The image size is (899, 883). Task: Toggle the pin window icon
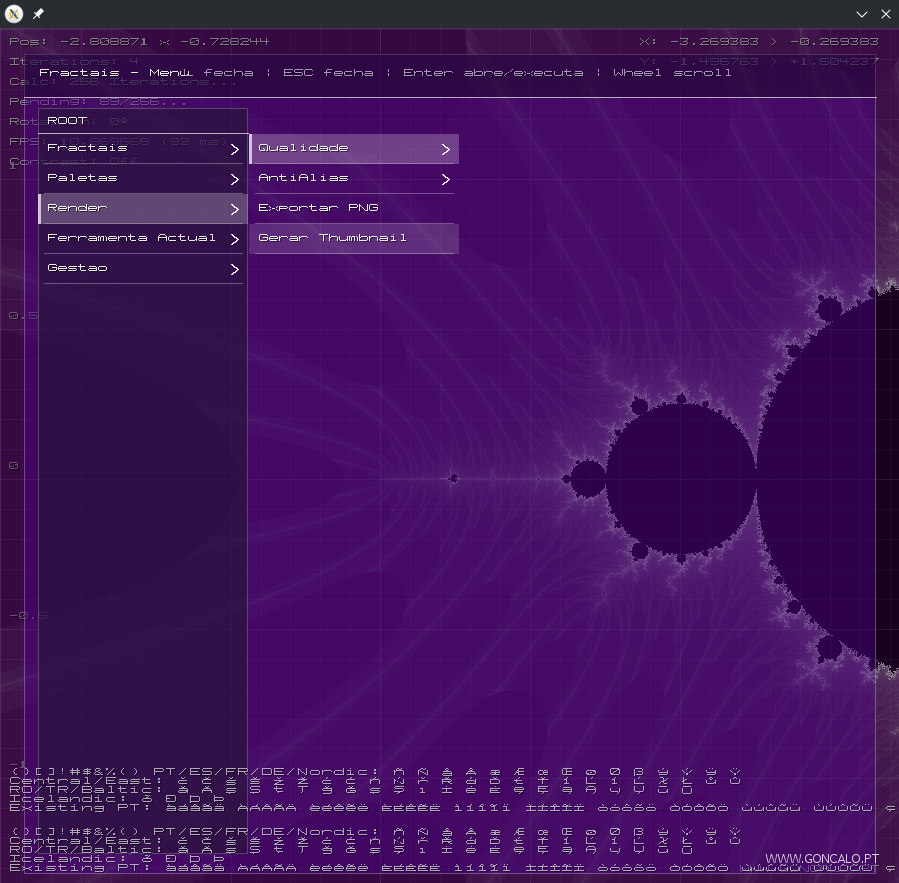coord(38,14)
